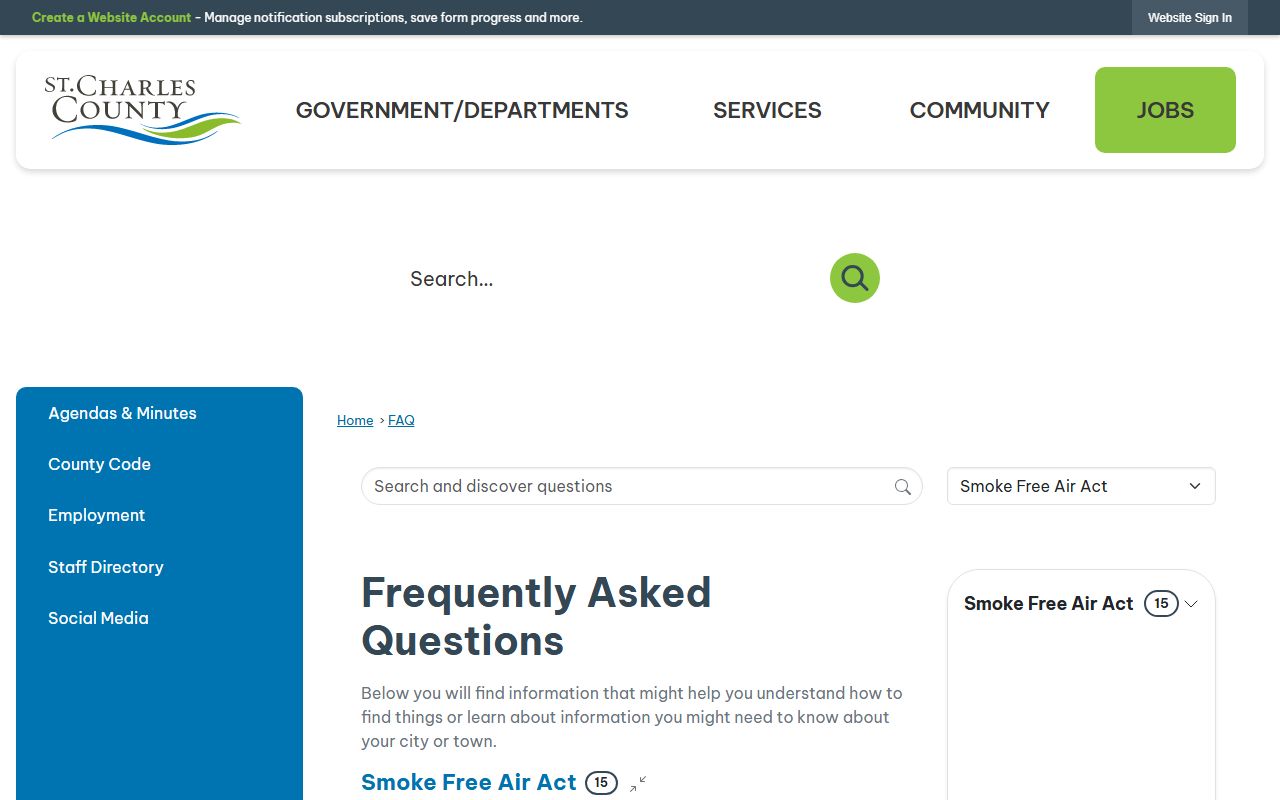Click Website Sign In button
The image size is (1280, 800).
1190,18
